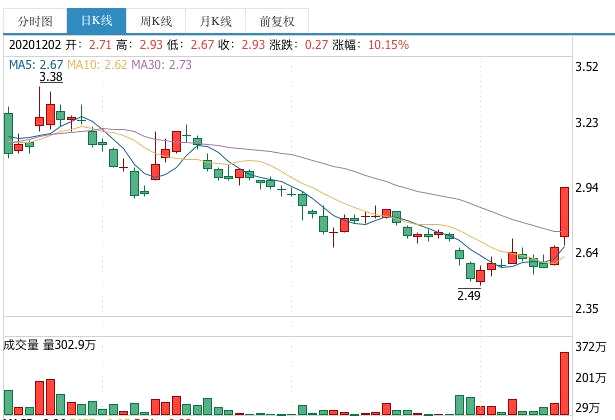The width and height of the screenshot is (615, 420).
Task: Select the 日K线 tab
Action: [x=97, y=21]
